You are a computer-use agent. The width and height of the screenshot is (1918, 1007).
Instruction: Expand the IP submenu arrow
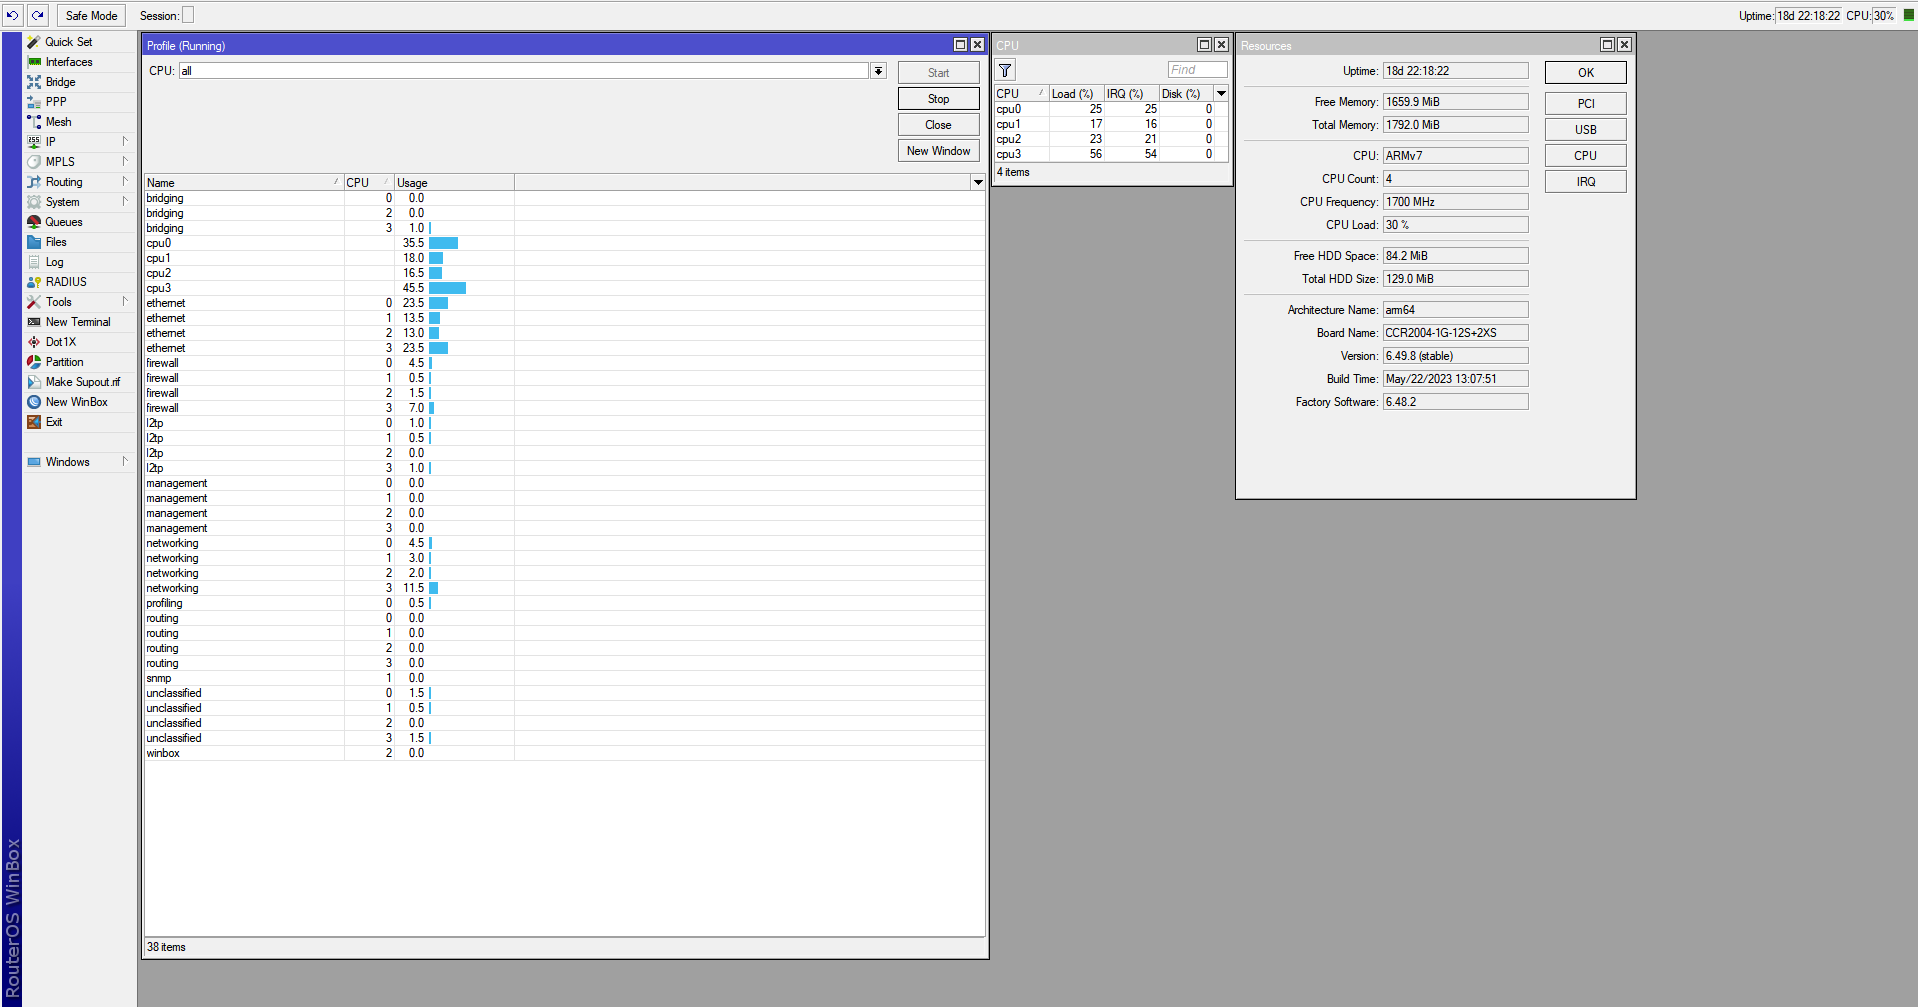tap(125, 141)
